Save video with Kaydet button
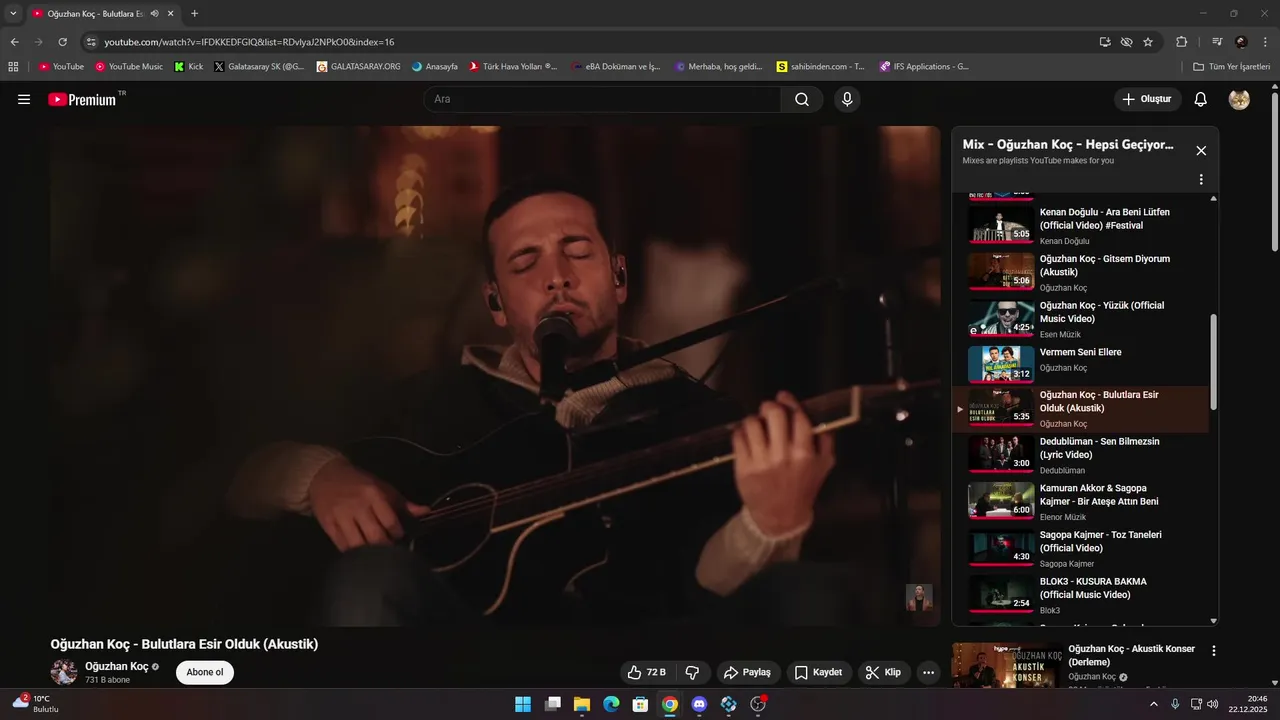The width and height of the screenshot is (1280, 720). pos(818,672)
